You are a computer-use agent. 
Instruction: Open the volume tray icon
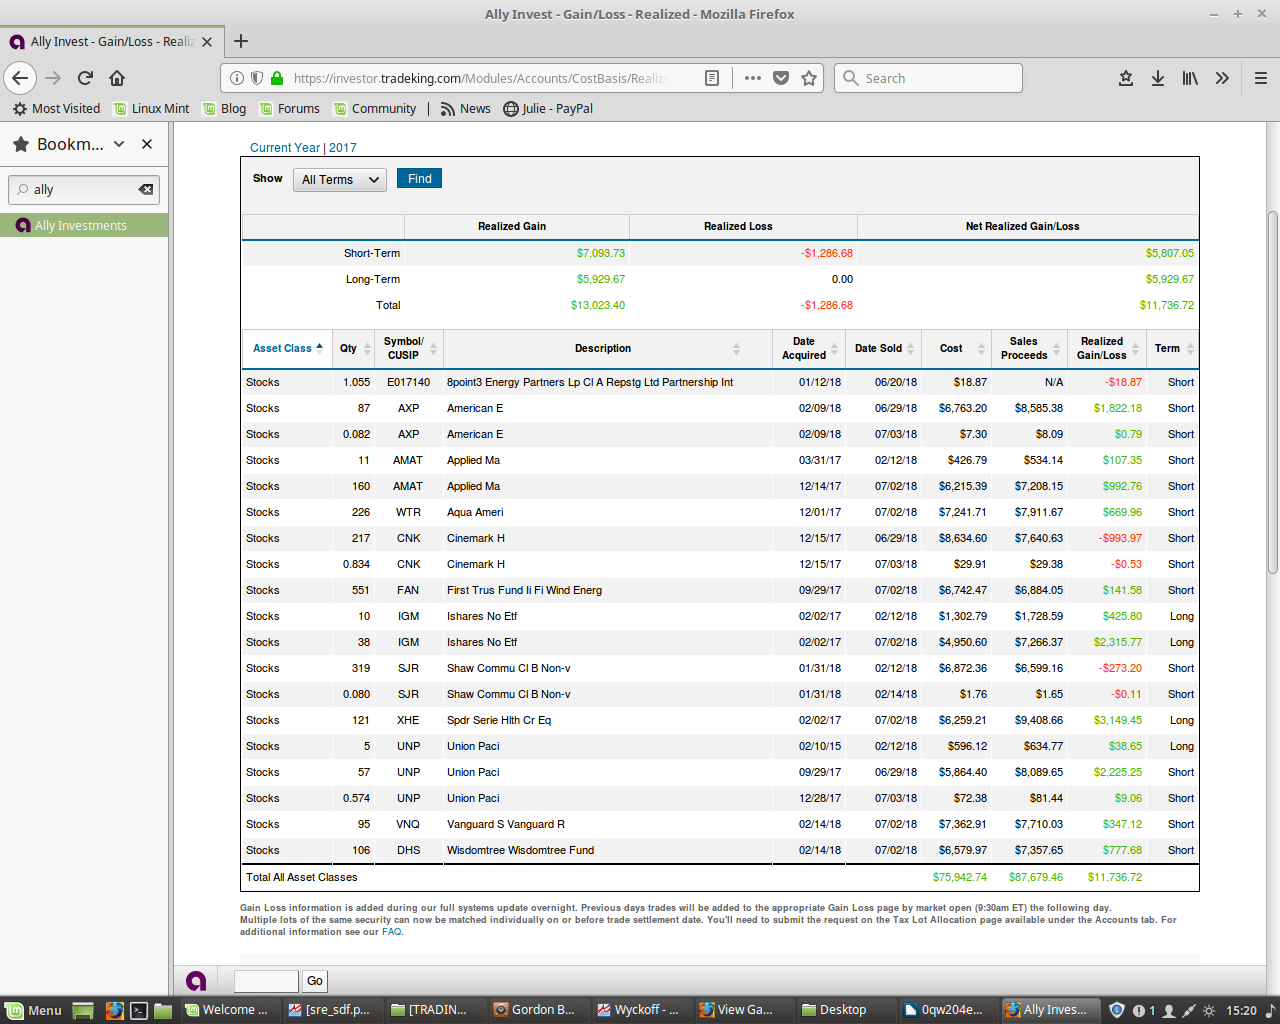(x=1271, y=1010)
